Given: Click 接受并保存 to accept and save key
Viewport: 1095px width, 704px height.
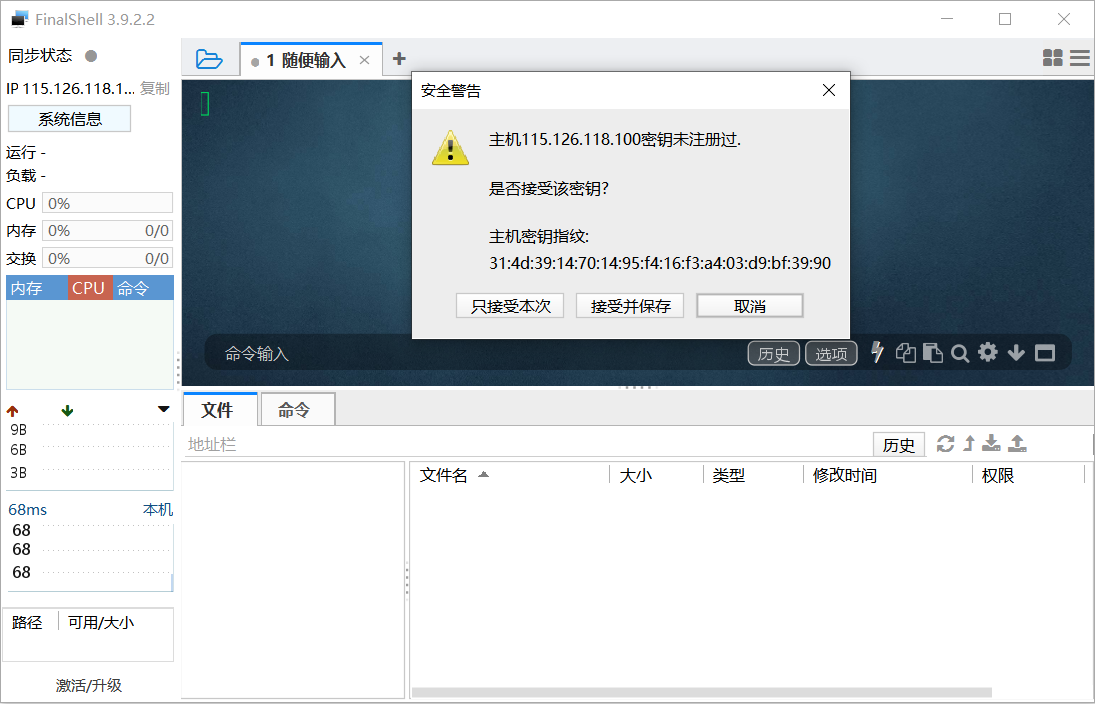Looking at the screenshot, I should (630, 306).
